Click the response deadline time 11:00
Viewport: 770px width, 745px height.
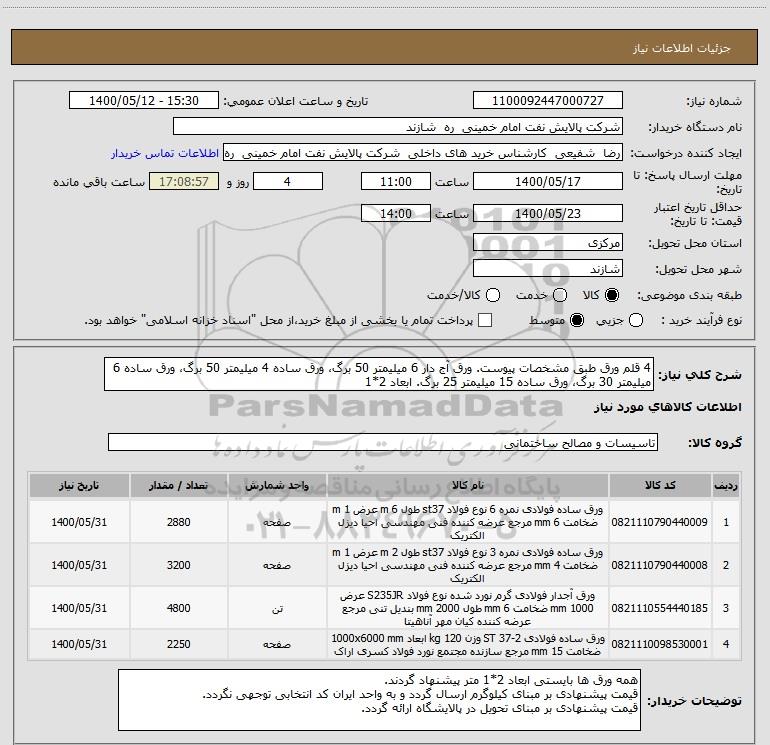(x=396, y=181)
